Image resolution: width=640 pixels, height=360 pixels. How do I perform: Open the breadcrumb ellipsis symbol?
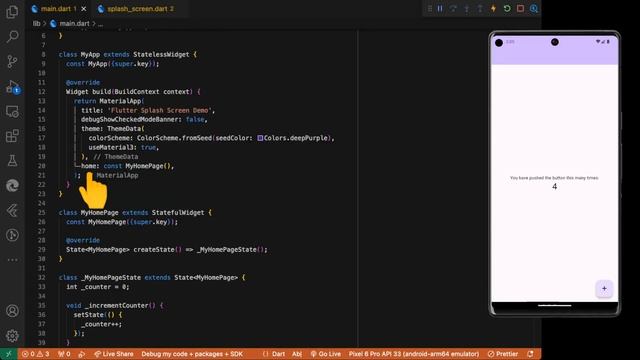[100, 24]
